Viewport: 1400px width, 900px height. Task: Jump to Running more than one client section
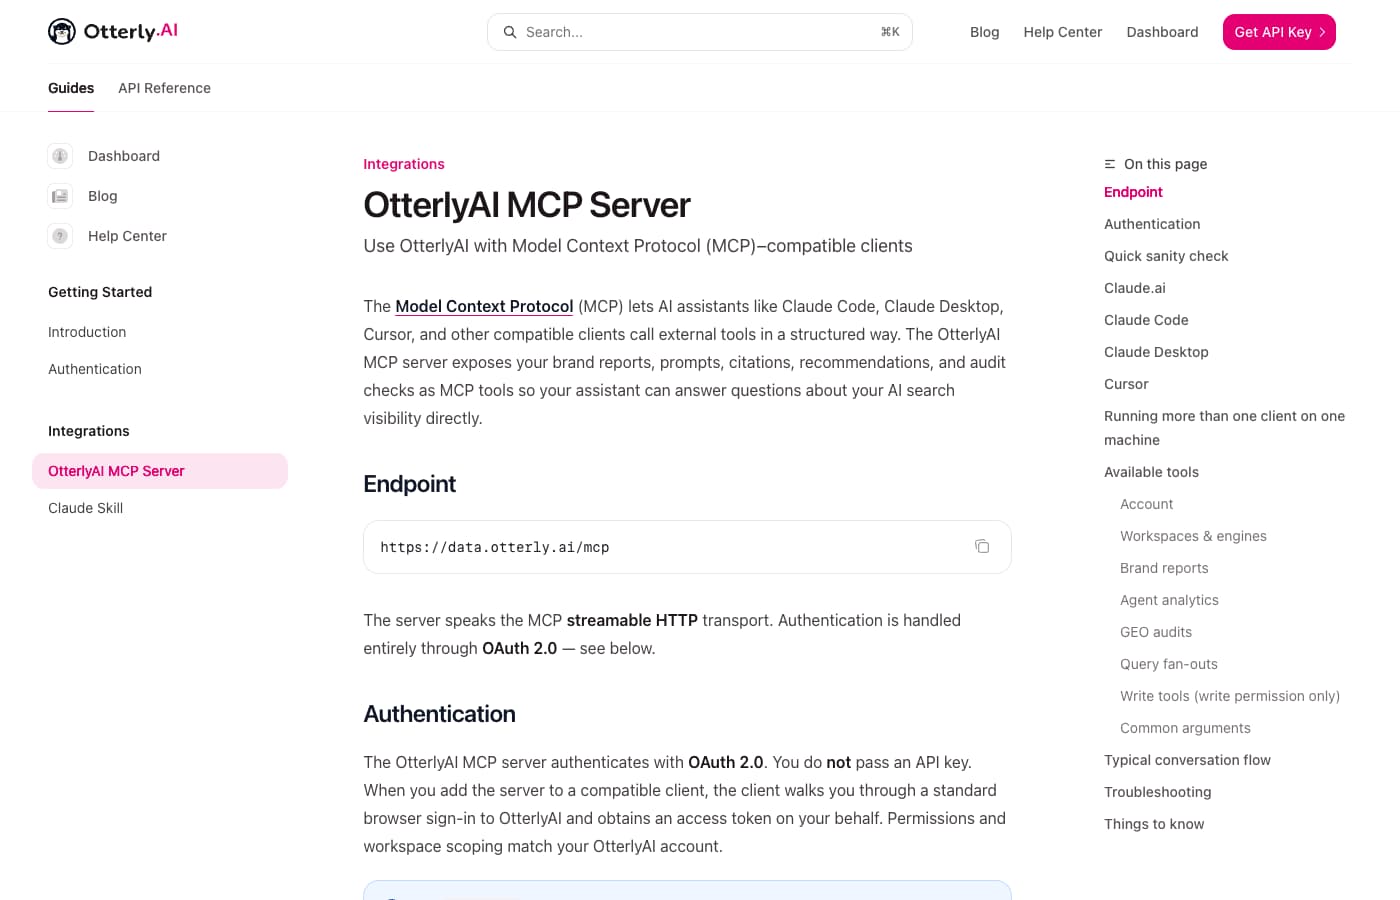coord(1224,428)
